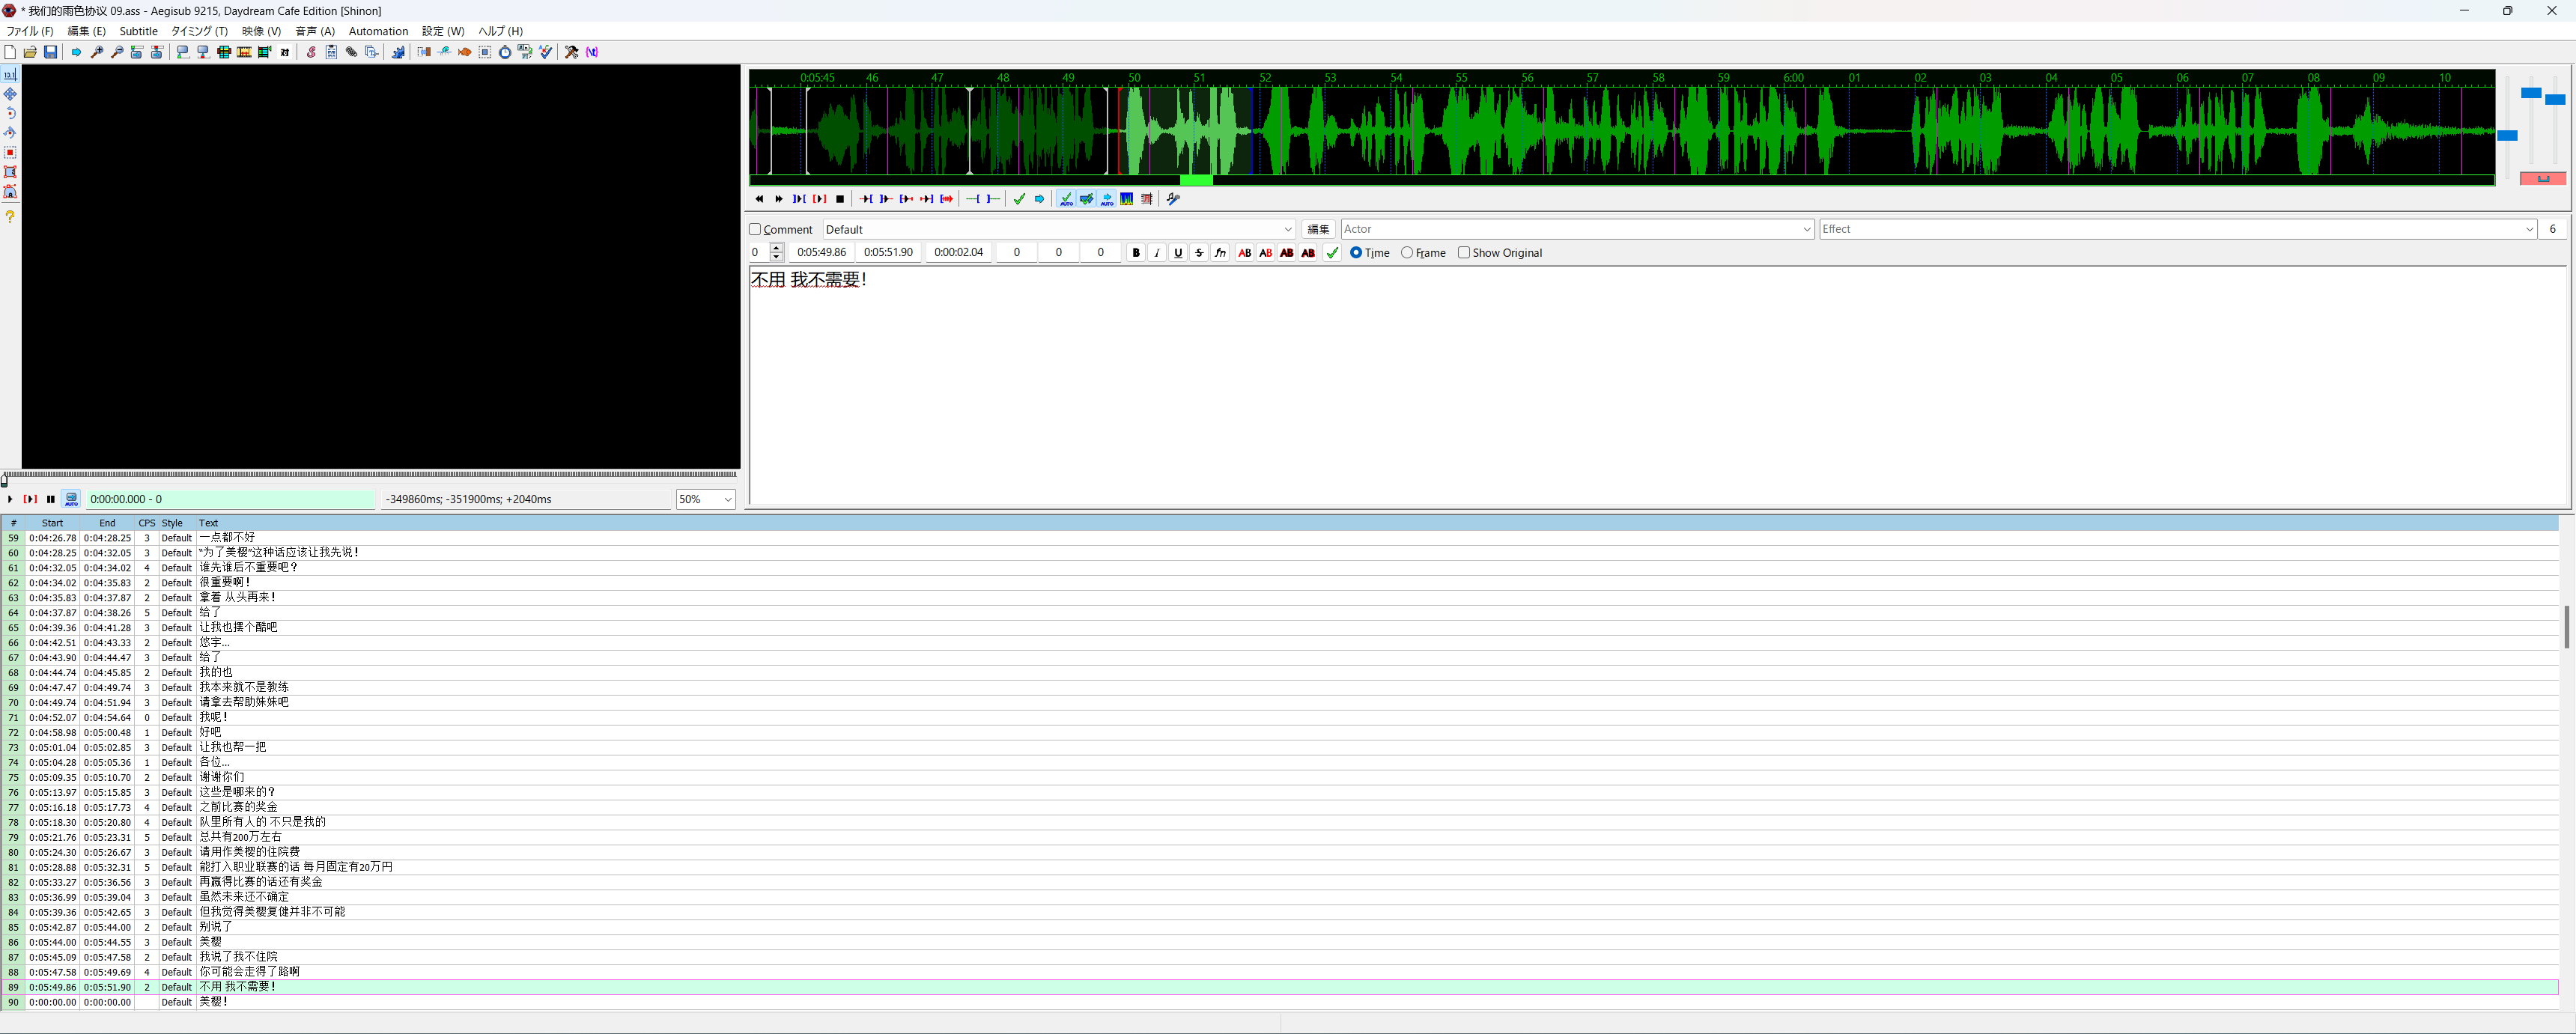Click the spectrum analyzer mode icon
Screen dimensions: 2576x1034
pos(1127,199)
